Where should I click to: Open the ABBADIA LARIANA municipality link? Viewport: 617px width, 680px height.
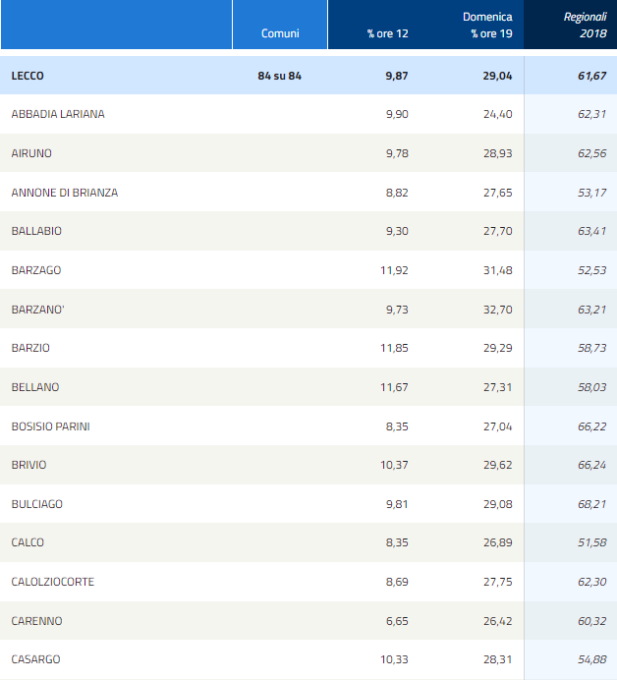[x=58, y=114]
